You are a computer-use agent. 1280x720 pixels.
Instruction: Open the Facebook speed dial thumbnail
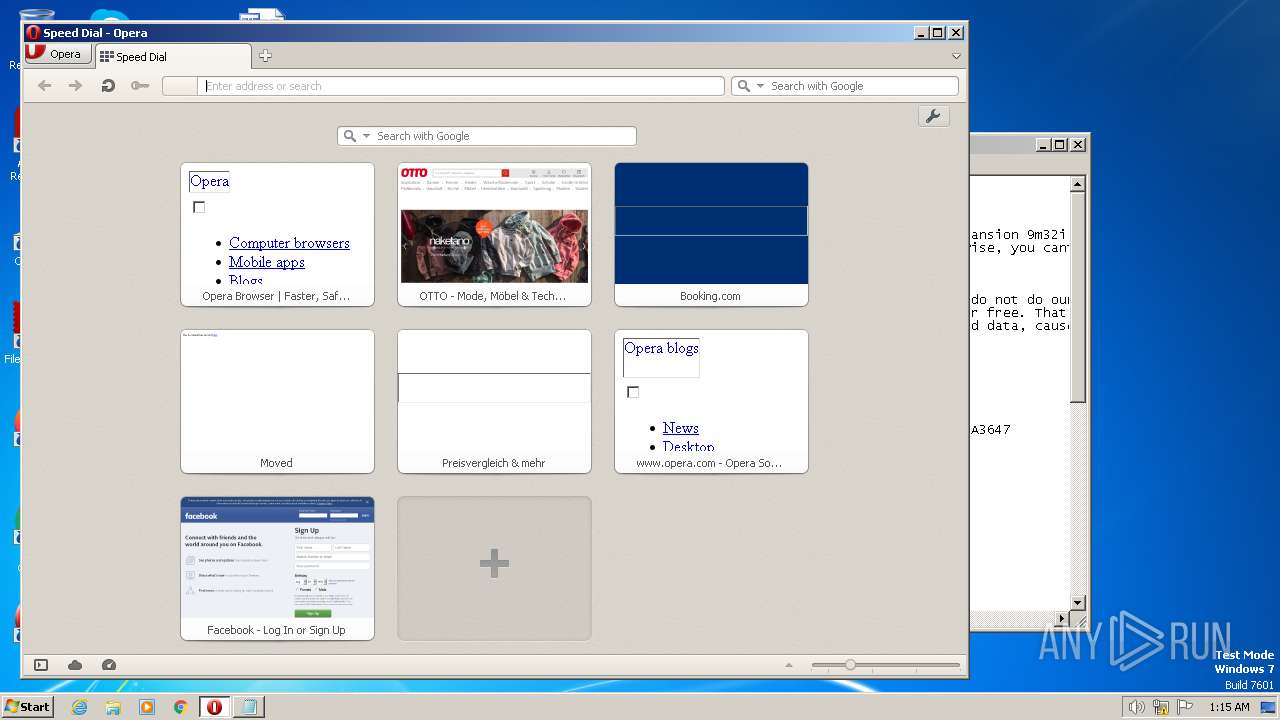point(277,568)
